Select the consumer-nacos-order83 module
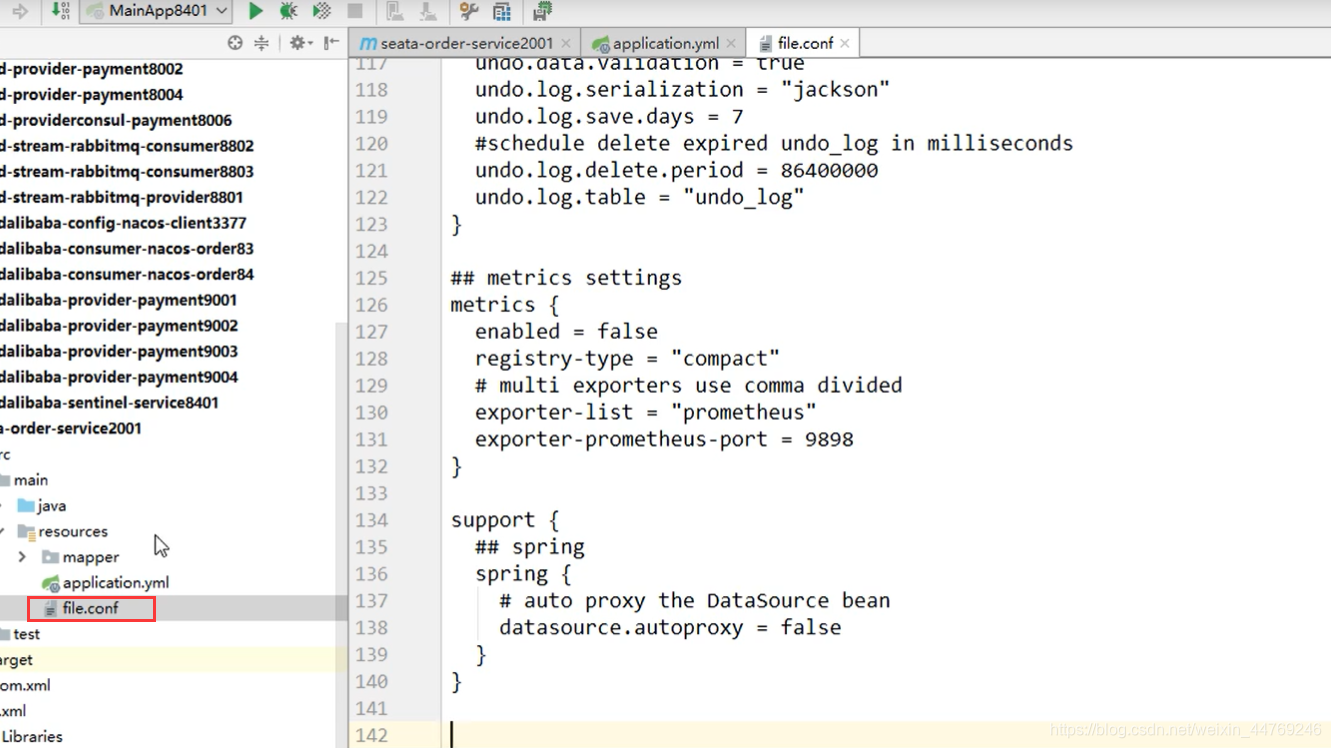Image resolution: width=1331 pixels, height=748 pixels. (127, 249)
